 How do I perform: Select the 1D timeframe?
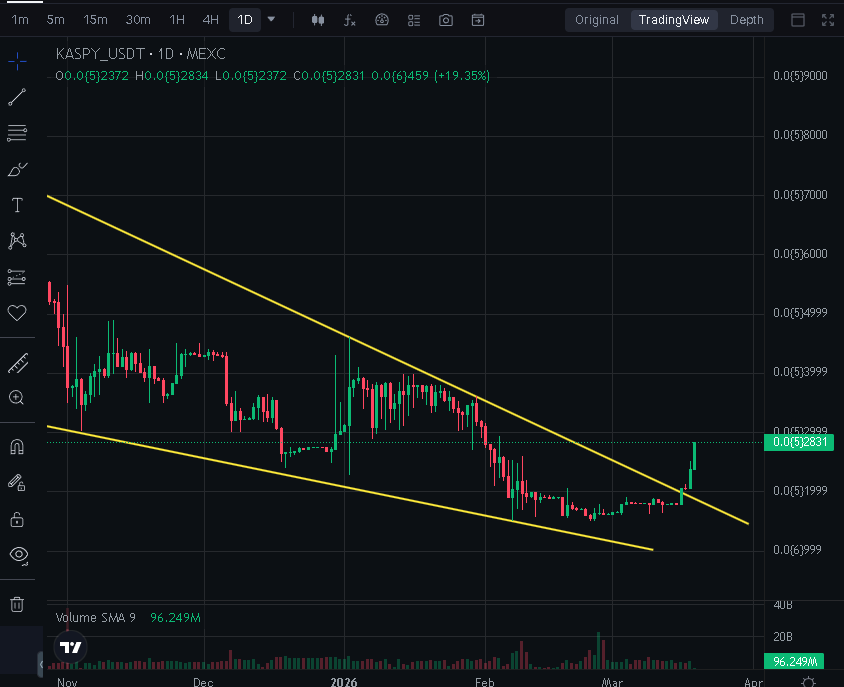coord(245,20)
